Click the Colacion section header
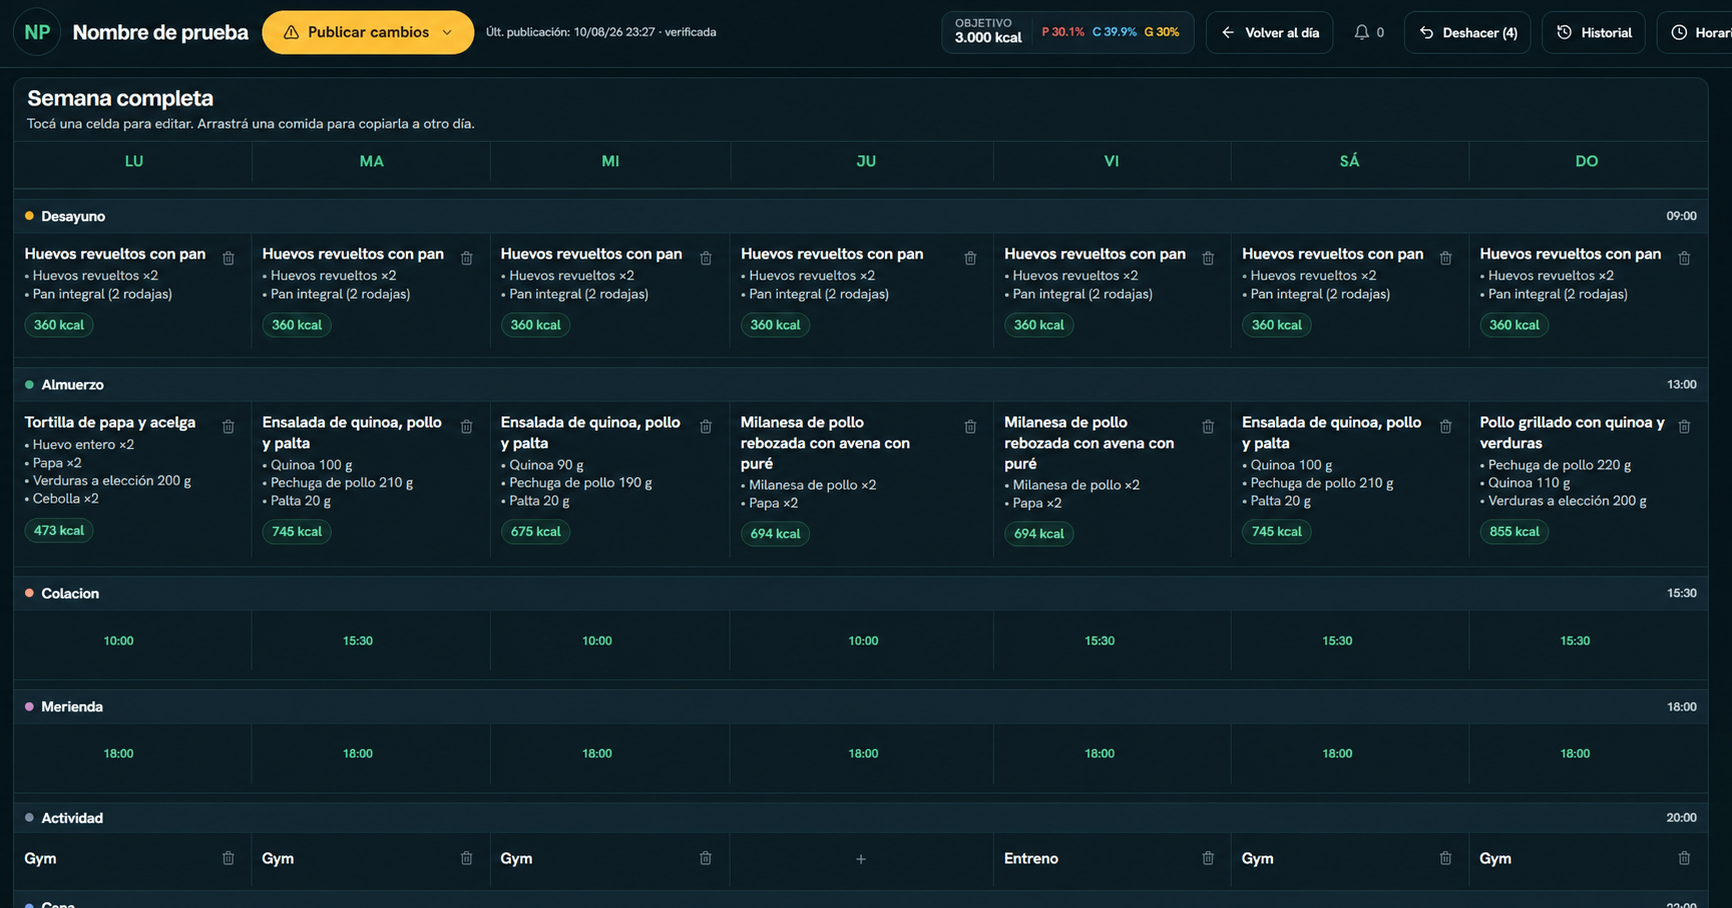 click(860, 594)
